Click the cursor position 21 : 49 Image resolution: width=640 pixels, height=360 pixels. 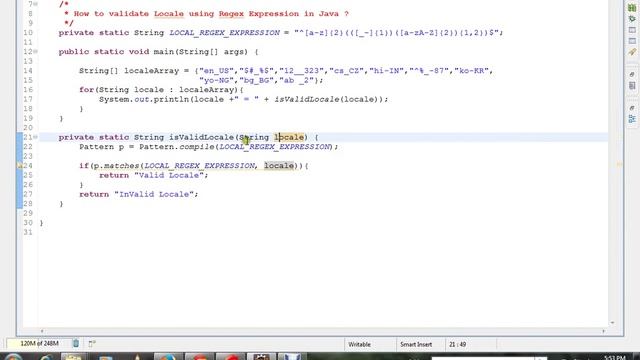point(458,344)
